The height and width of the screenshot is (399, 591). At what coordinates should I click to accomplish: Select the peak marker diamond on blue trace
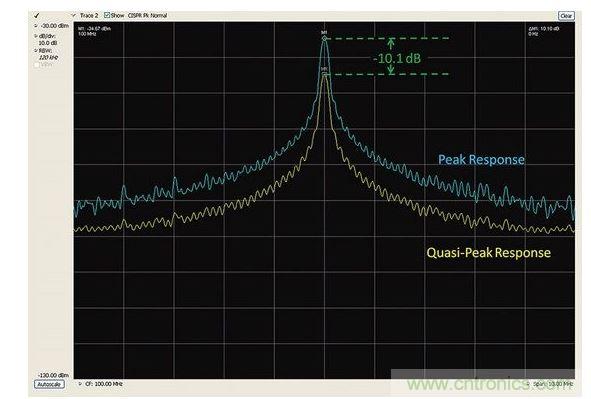(x=324, y=38)
